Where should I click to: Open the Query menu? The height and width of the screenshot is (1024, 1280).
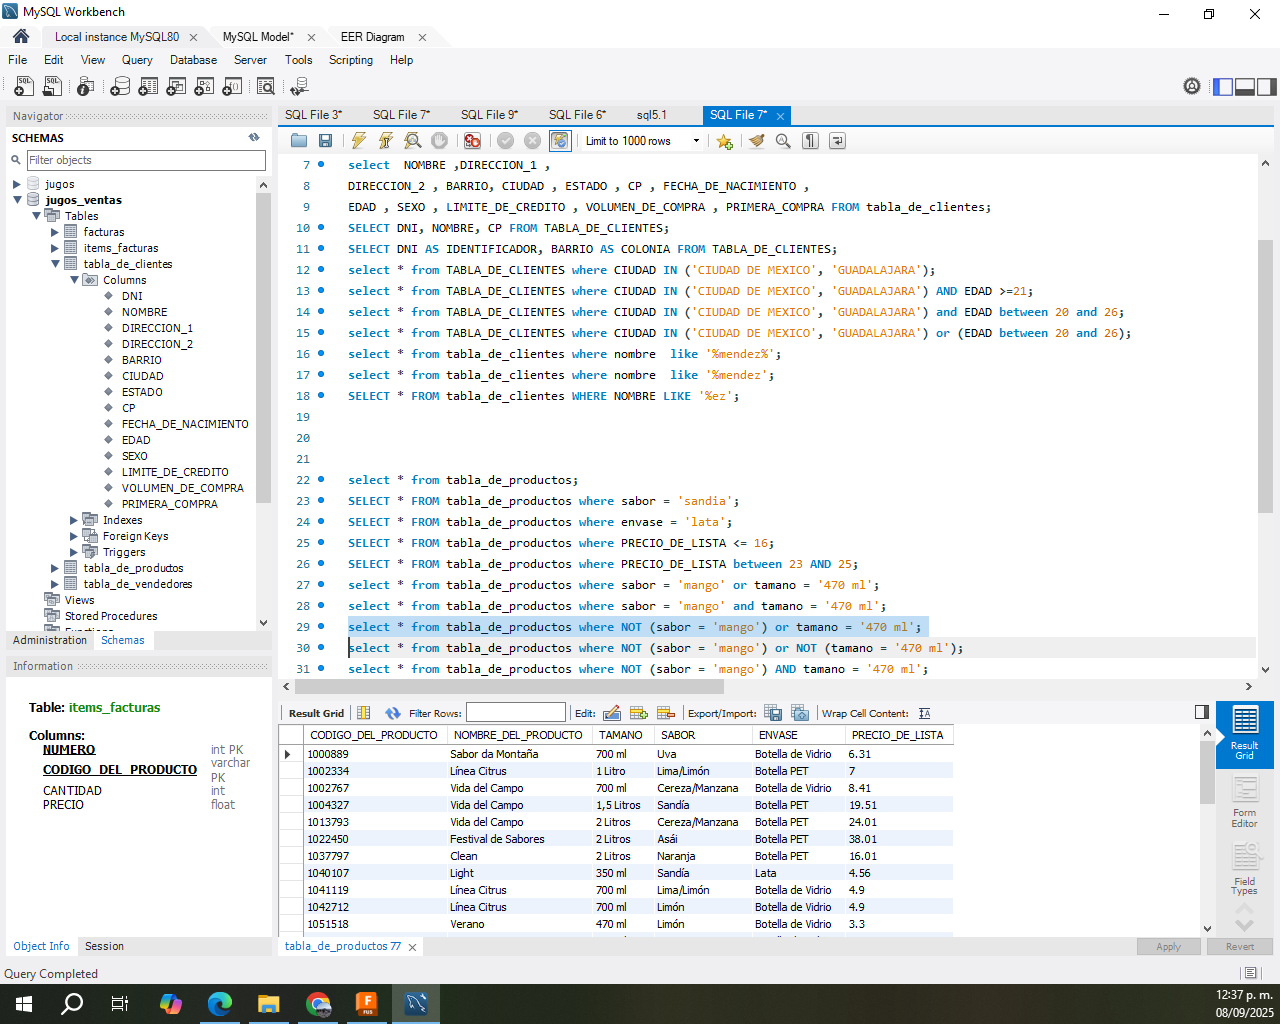(x=137, y=60)
